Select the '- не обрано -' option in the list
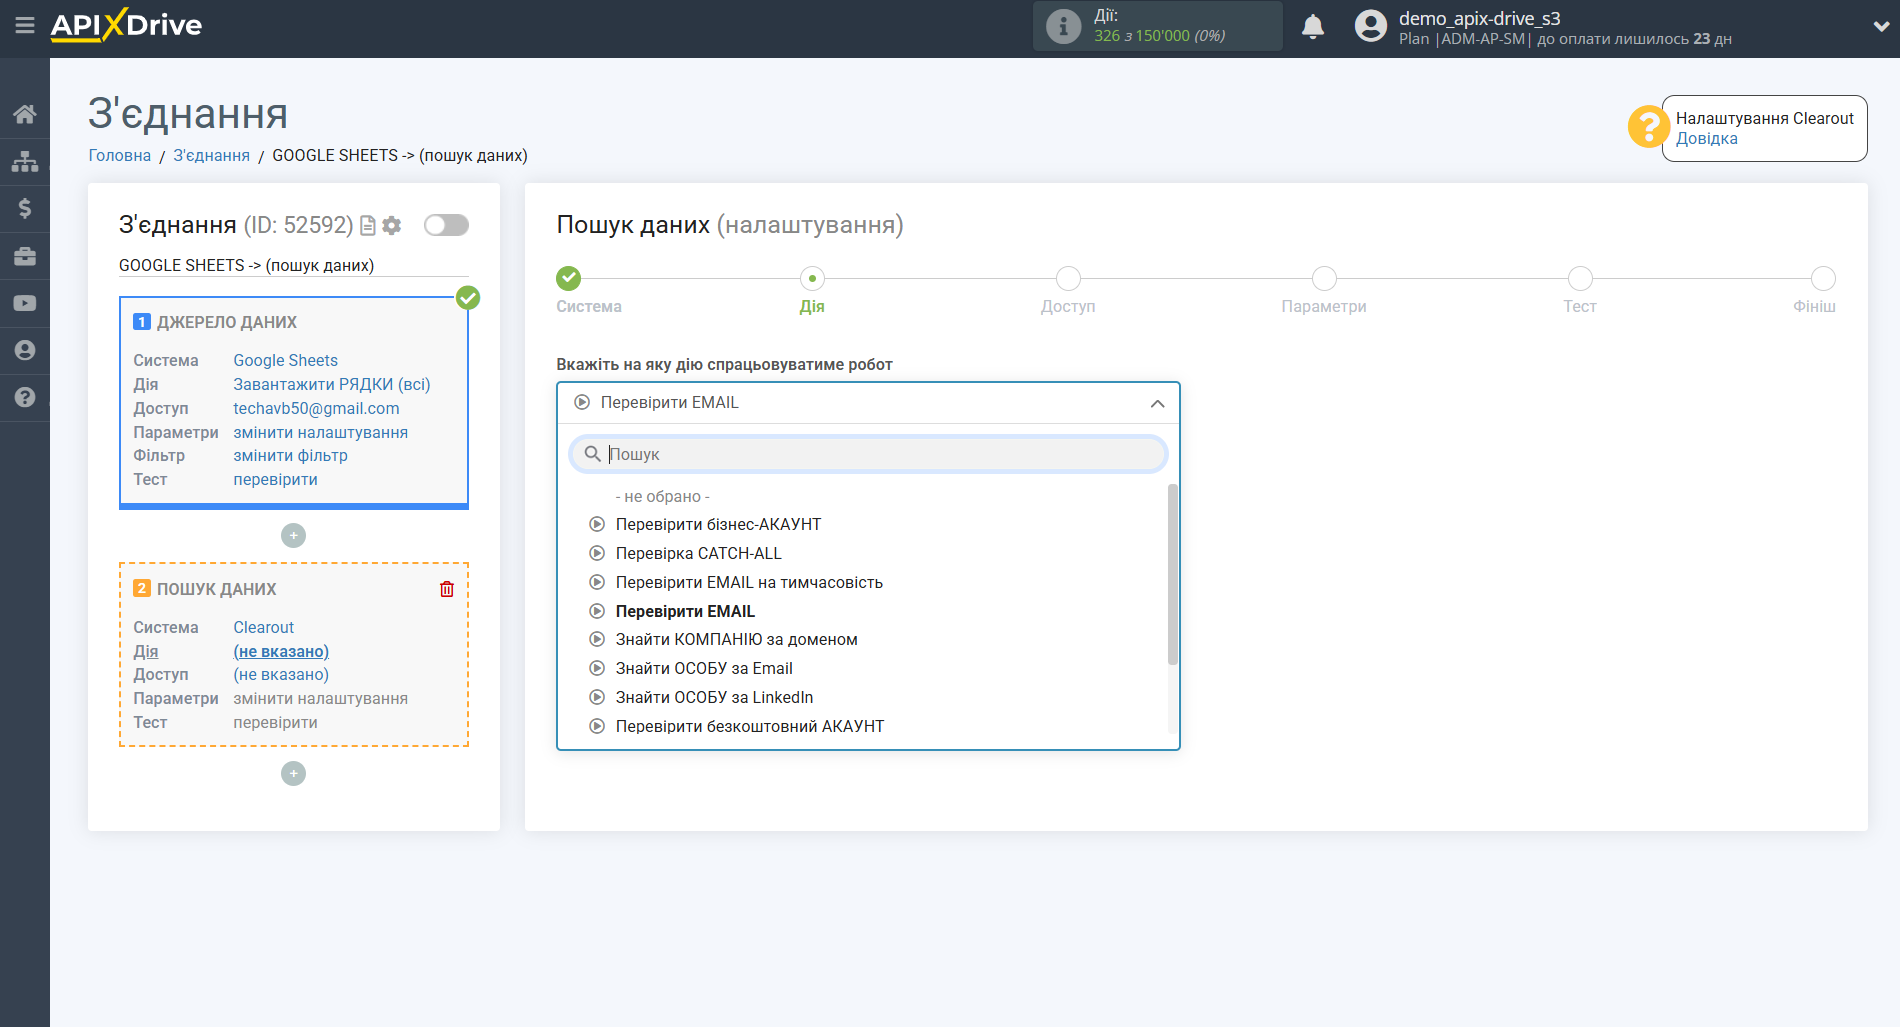1900x1027 pixels. 662,496
